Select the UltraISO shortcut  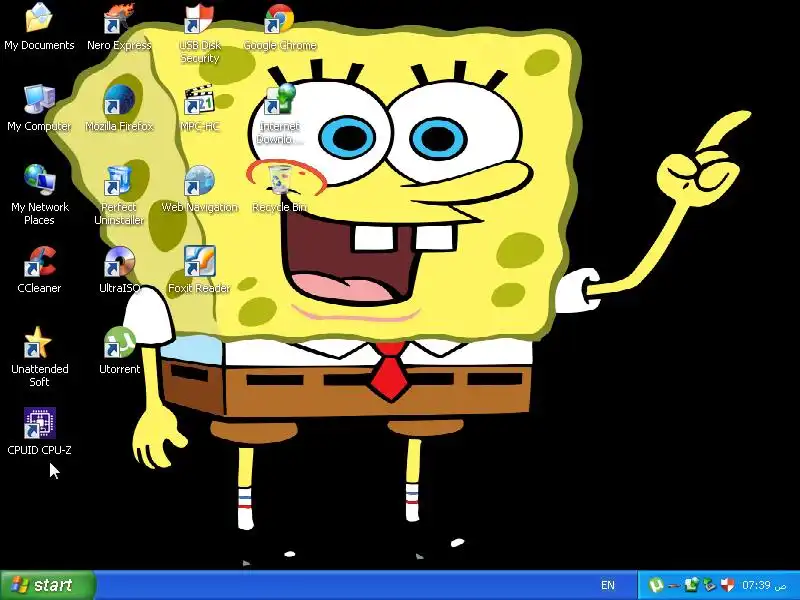[119, 269]
